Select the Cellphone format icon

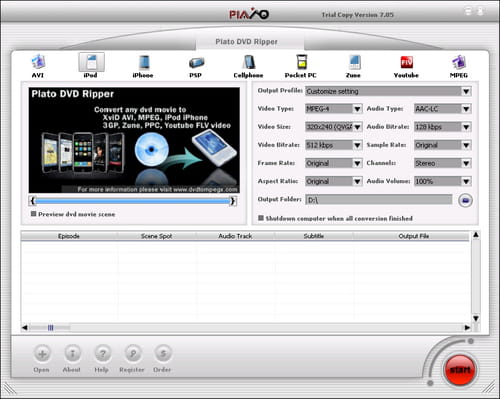pyautogui.click(x=249, y=62)
